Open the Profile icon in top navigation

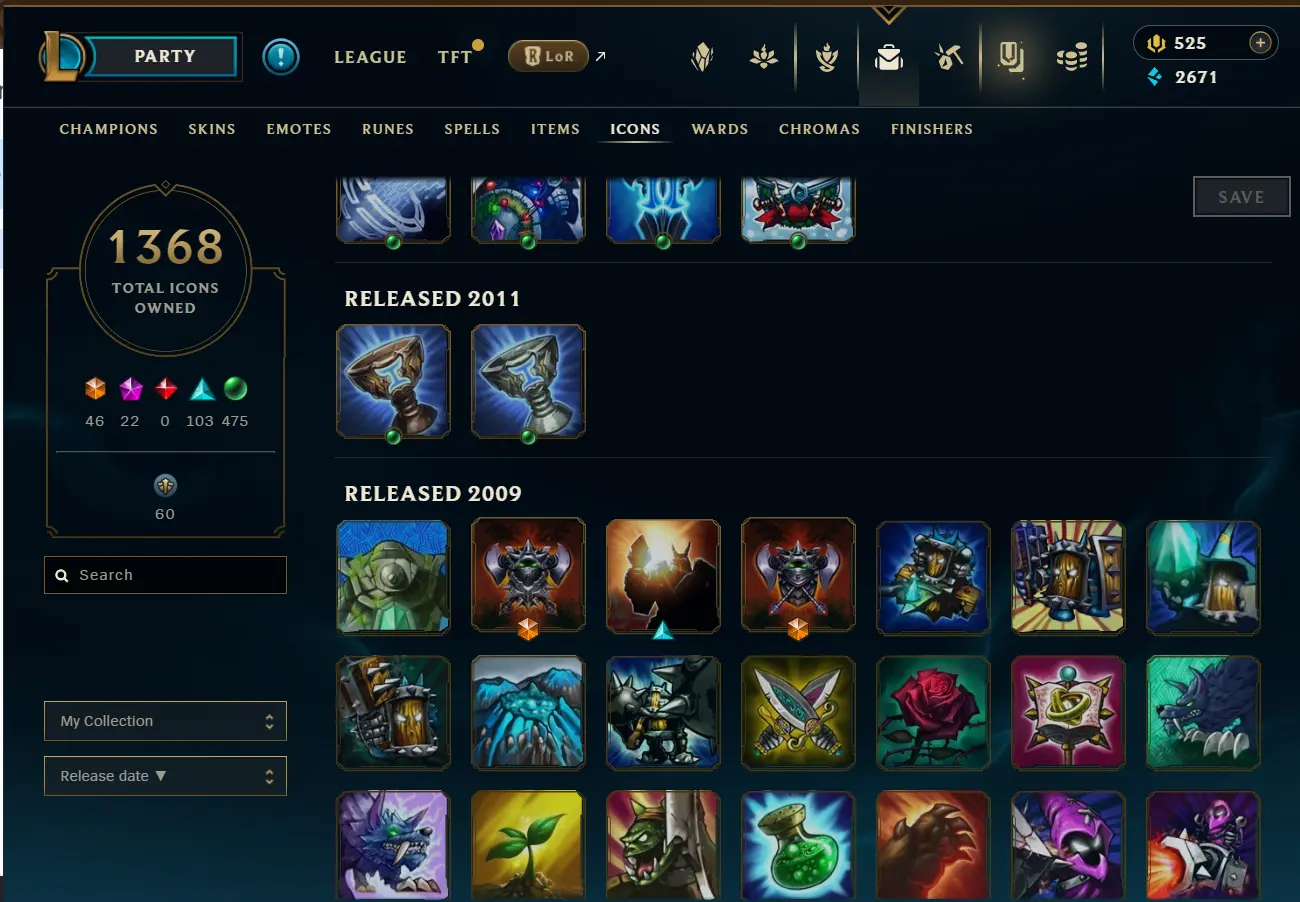pos(702,58)
